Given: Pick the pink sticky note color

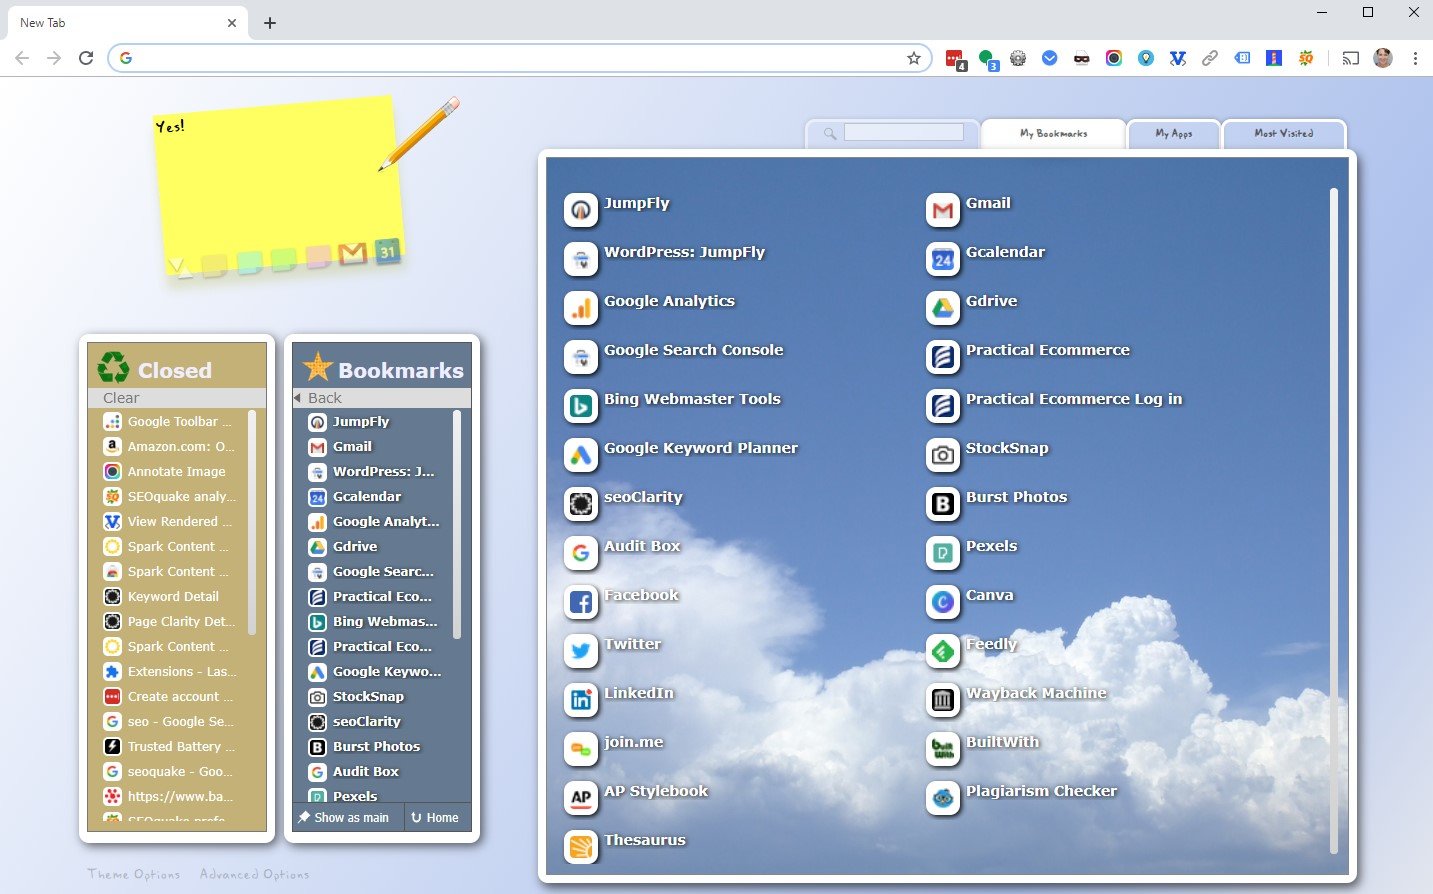Looking at the screenshot, I should click(x=318, y=257).
